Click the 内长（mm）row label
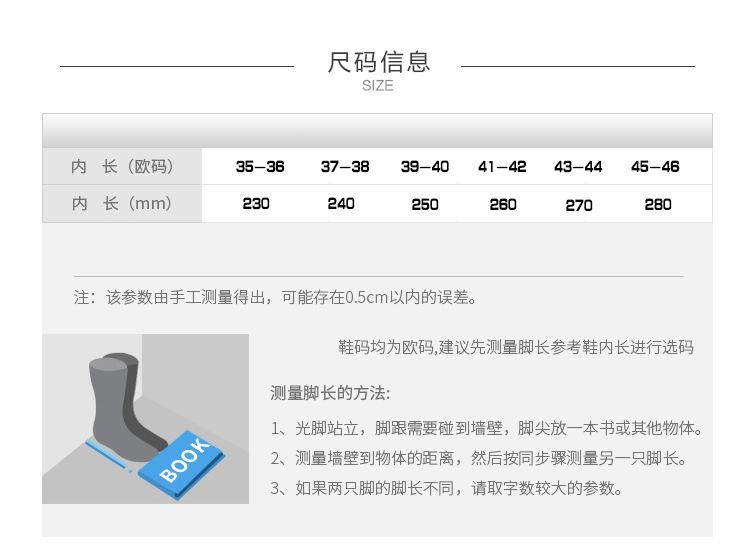The height and width of the screenshot is (558, 750). click(122, 203)
